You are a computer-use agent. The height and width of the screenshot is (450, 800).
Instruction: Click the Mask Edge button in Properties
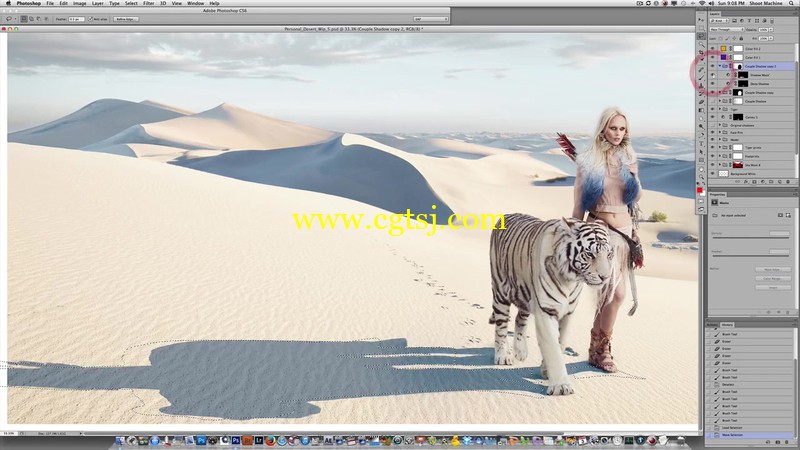coord(773,269)
